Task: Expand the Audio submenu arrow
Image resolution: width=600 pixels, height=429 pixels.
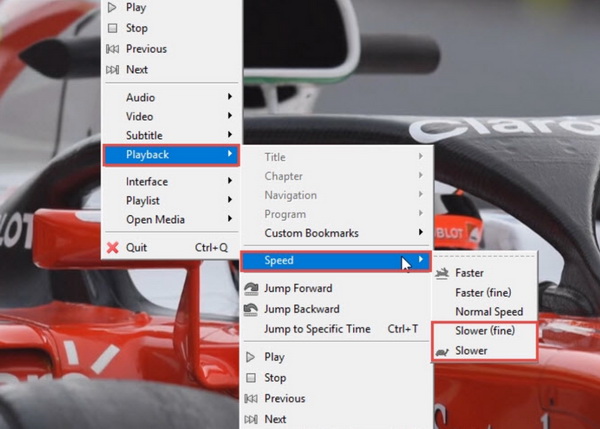Action: [230, 97]
